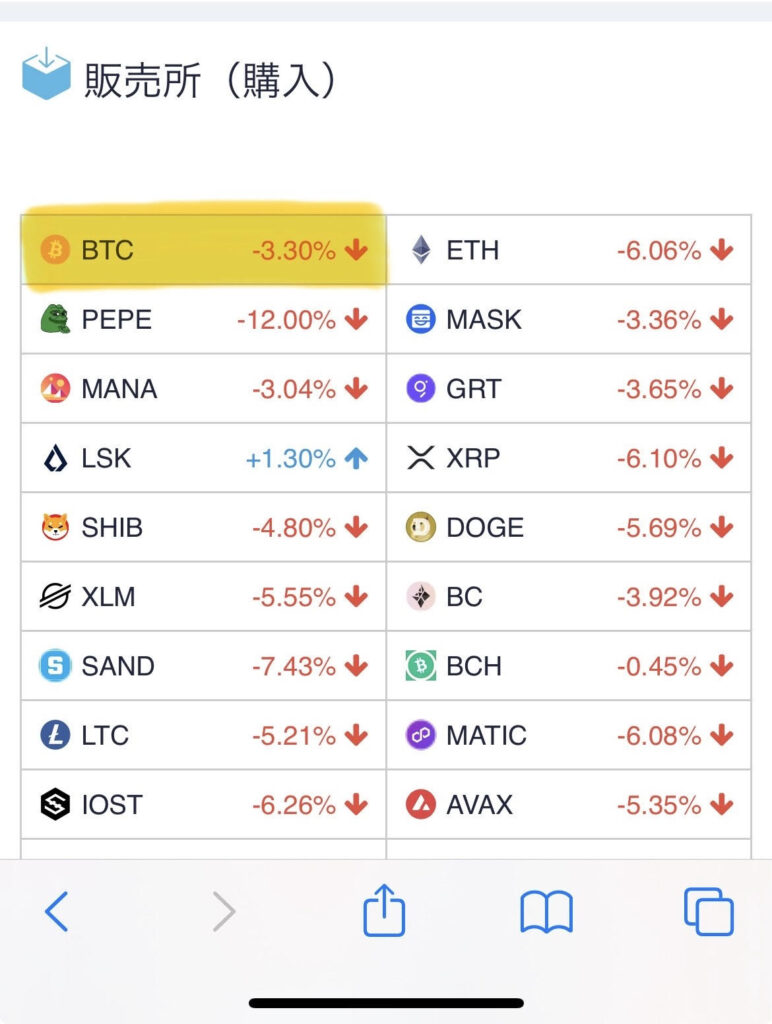
Task: Open the SAND purchase row
Action: tap(204, 665)
